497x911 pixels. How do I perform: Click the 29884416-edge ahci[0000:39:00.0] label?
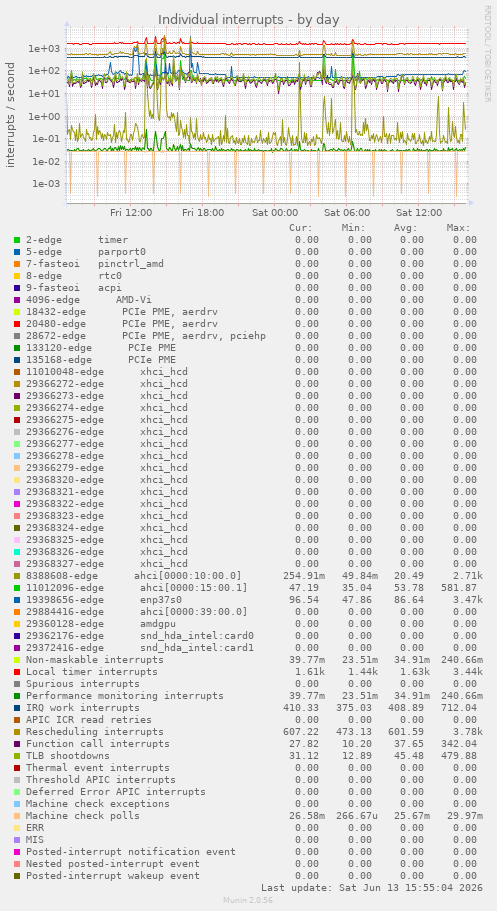pos(137,612)
